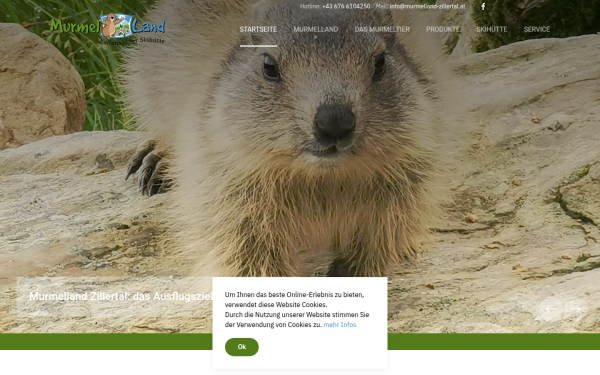The height and width of the screenshot is (375, 600).
Task: Follow the mehr Infos cookie link
Action: (x=340, y=324)
